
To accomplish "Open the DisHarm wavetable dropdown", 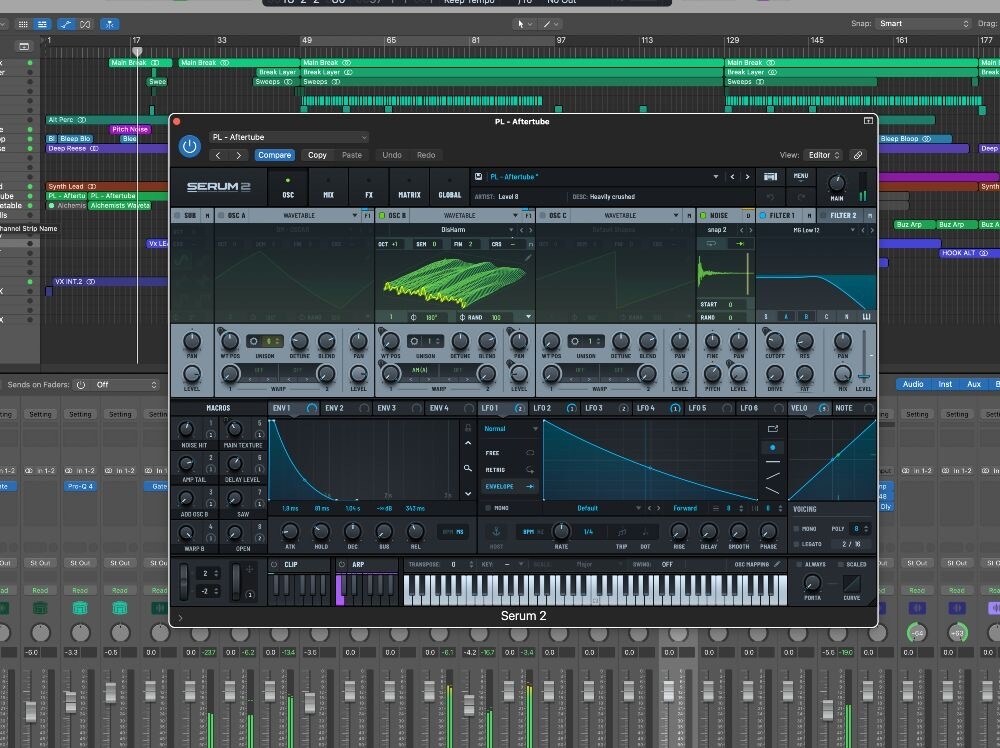I will (453, 230).
